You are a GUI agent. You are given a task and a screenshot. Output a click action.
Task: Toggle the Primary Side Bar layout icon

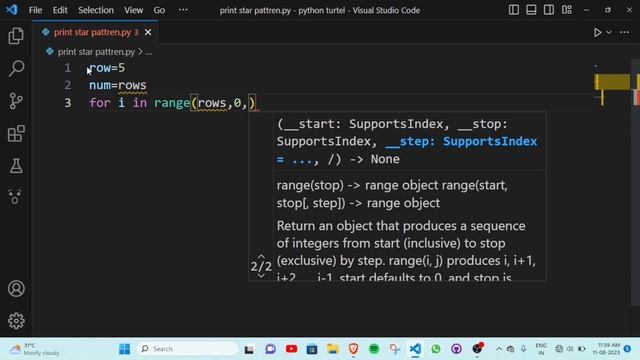(x=513, y=10)
